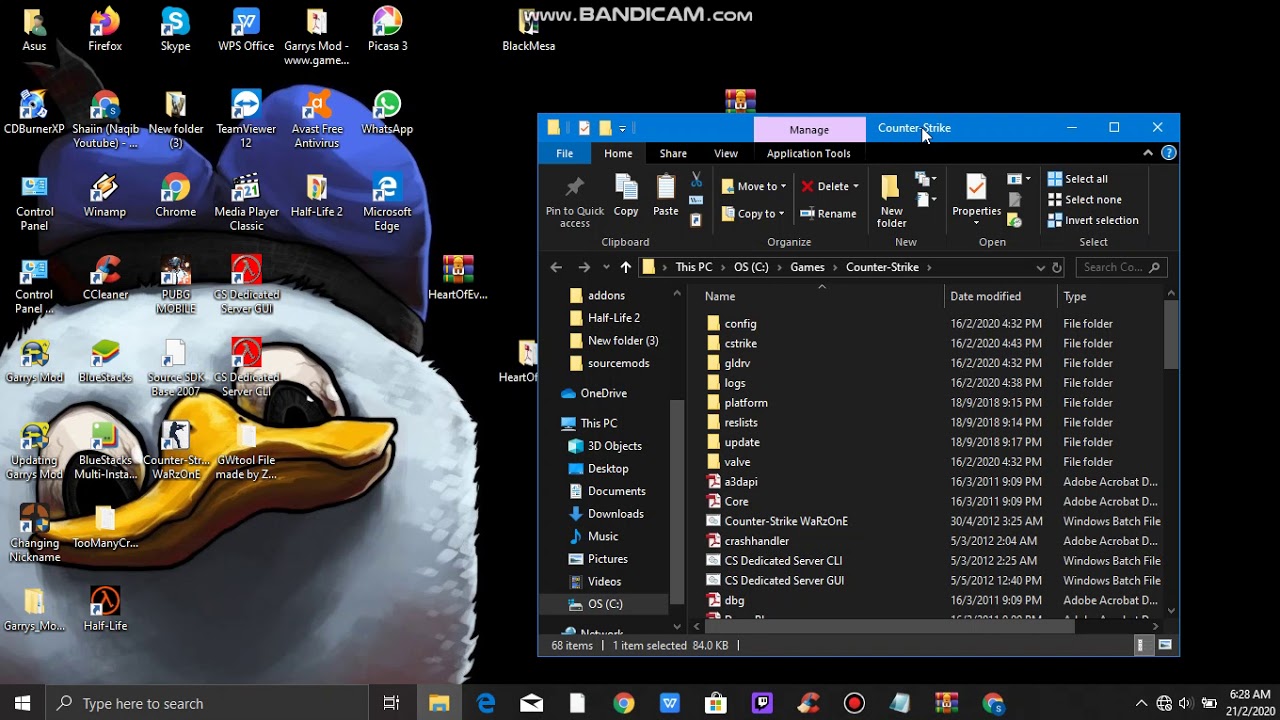Image resolution: width=1280 pixels, height=720 pixels.
Task: Open the New item dropdown
Action: click(926, 180)
